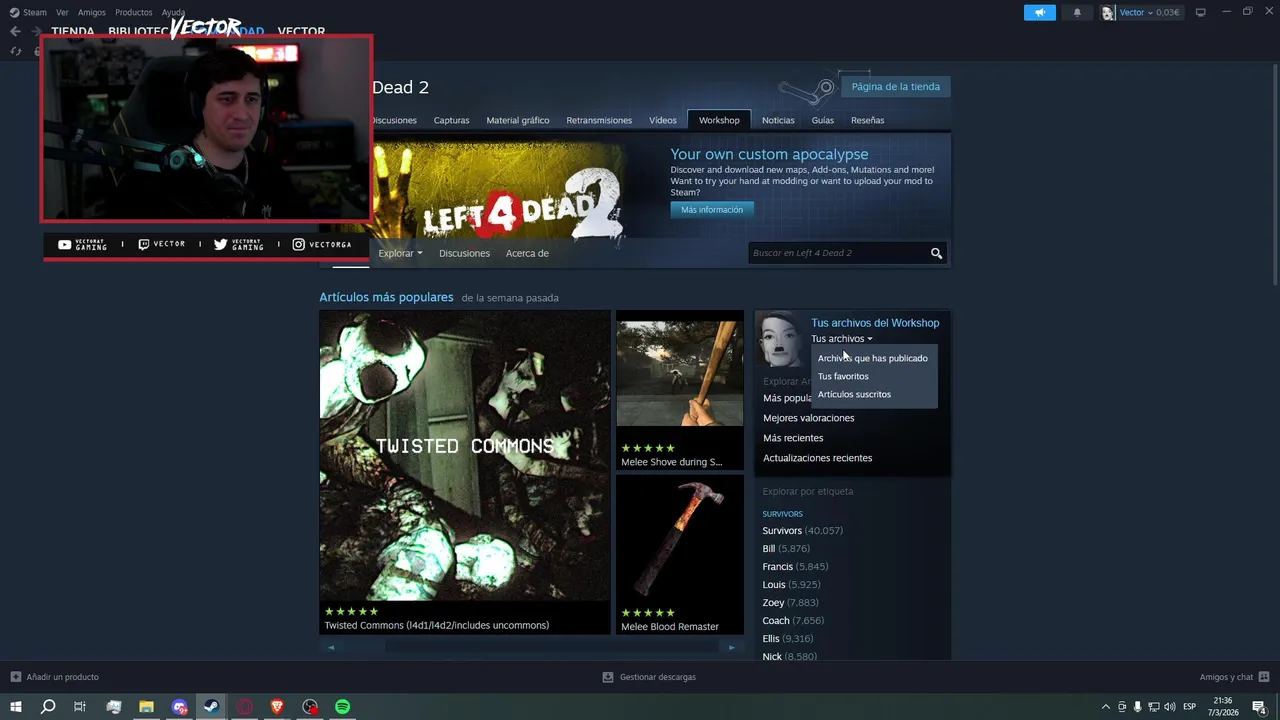Open the Amigos menu
Viewport: 1280px width, 720px height.
click(x=92, y=12)
